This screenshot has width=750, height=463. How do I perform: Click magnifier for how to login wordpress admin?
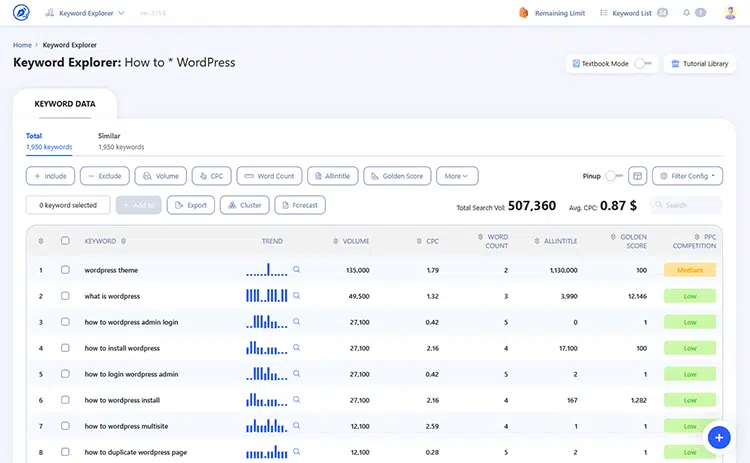(x=297, y=374)
